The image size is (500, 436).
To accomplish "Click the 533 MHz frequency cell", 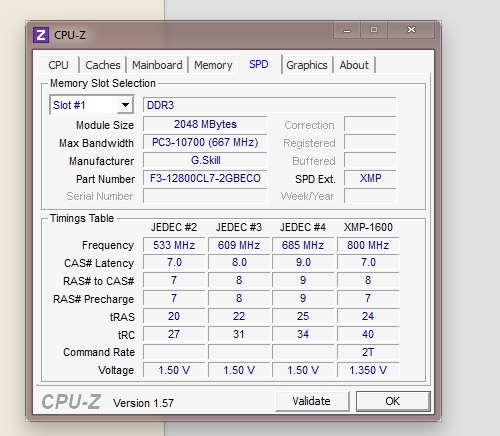I will (174, 245).
